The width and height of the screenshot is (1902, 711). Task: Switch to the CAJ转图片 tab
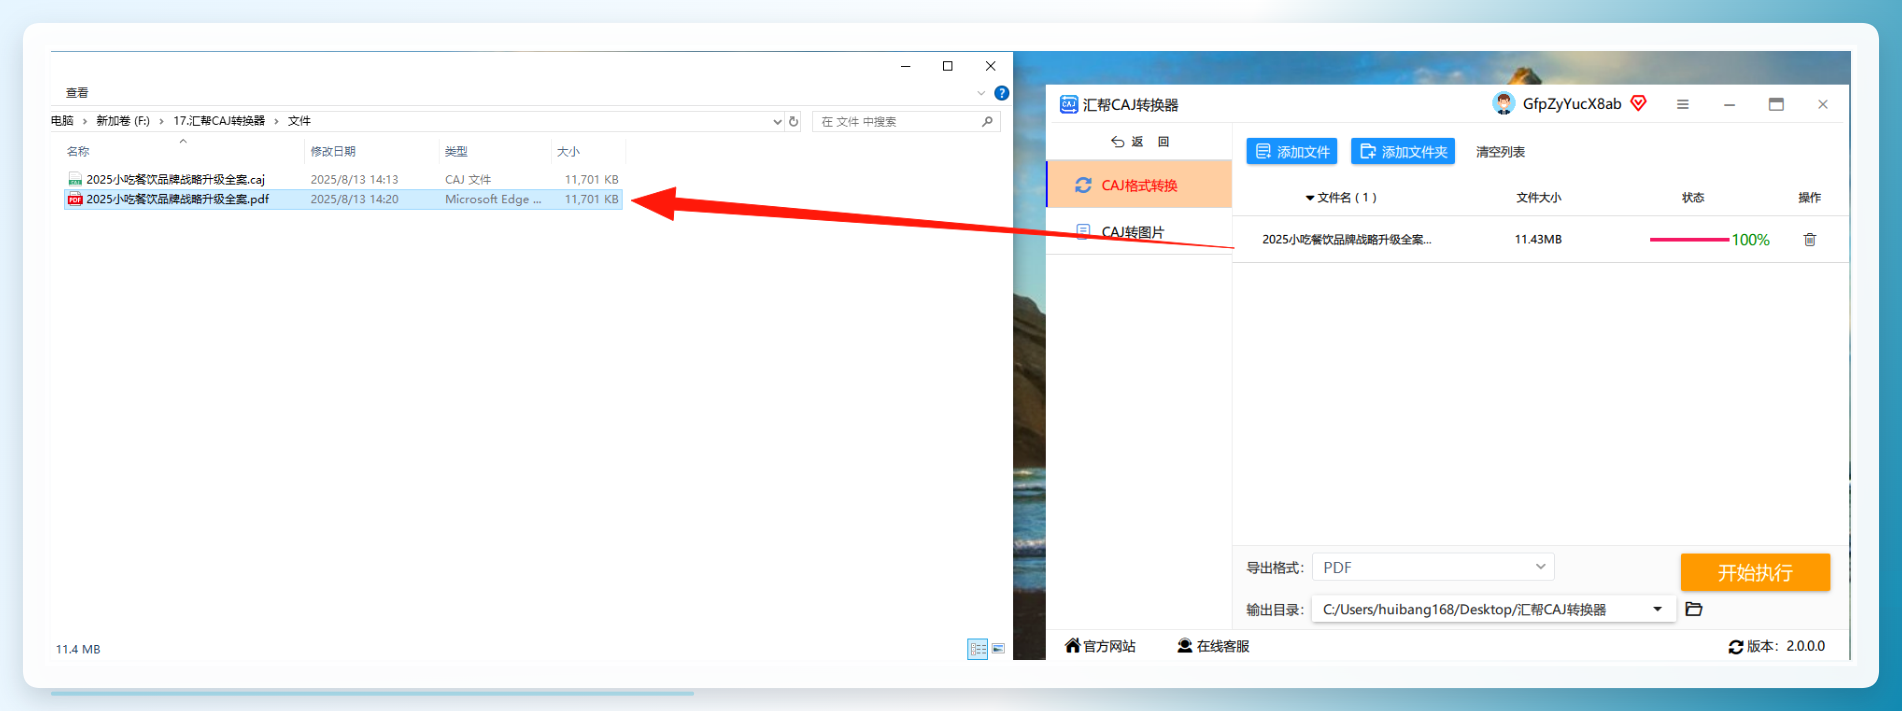(1139, 232)
